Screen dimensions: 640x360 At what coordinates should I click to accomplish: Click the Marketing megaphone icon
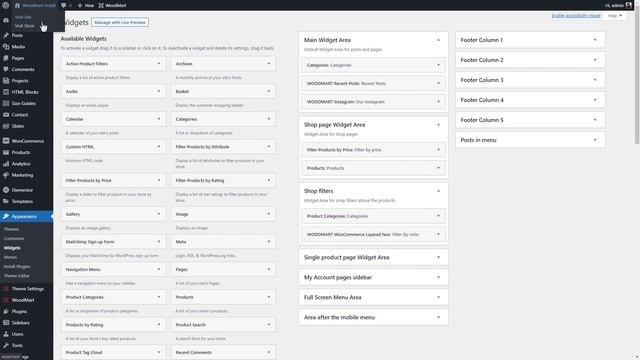(6, 175)
